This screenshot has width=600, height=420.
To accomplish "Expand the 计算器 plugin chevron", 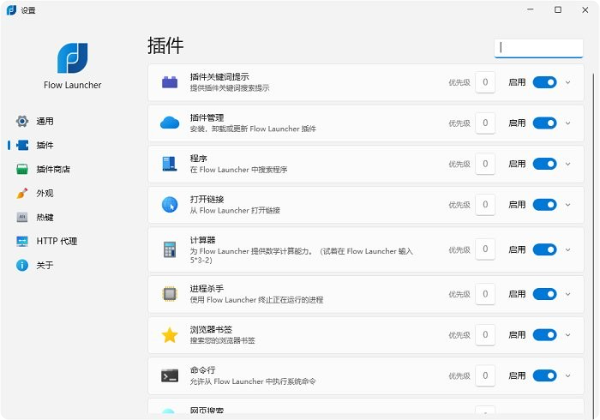I will coord(568,250).
